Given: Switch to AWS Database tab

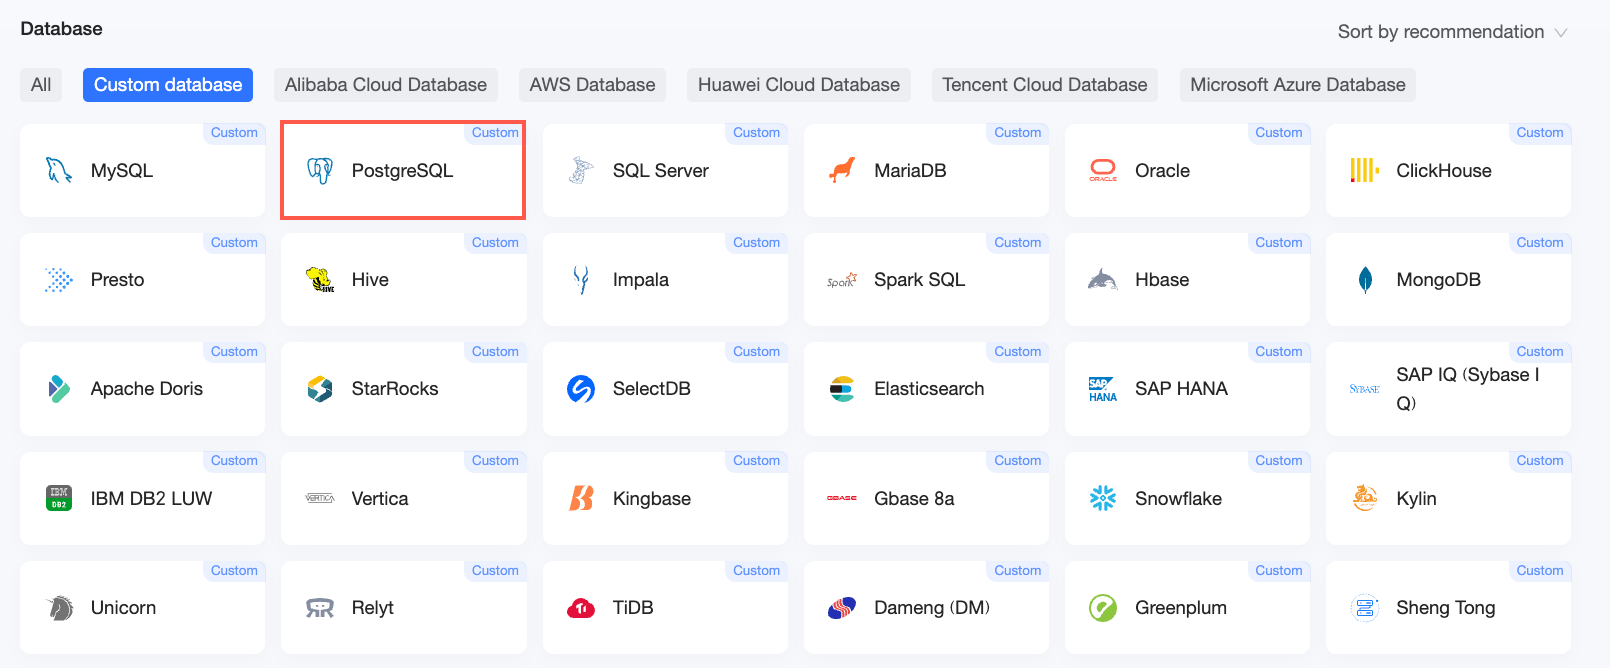Looking at the screenshot, I should (x=592, y=85).
